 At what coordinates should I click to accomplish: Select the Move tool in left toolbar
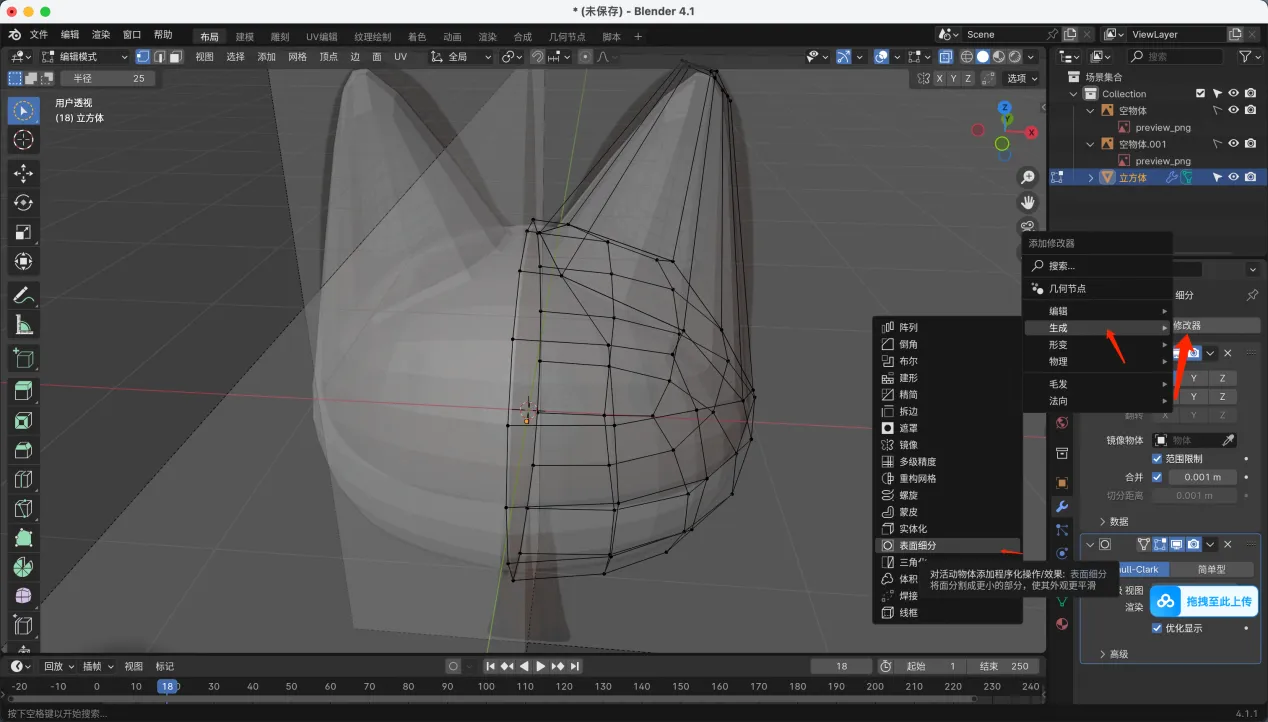point(24,174)
